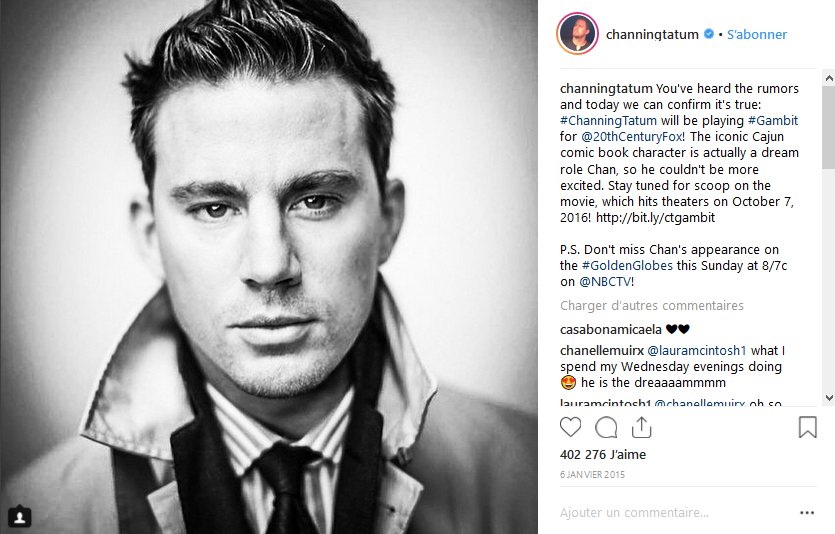Click the S'abonner follow link
835x534 pixels.
[x=757, y=35]
